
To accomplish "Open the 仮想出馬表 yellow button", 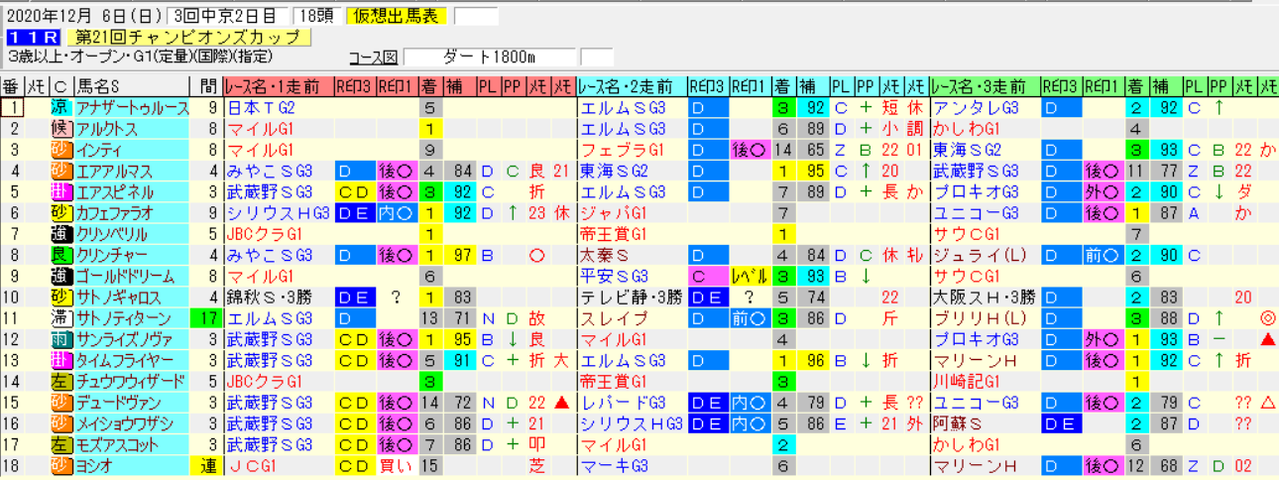I will pyautogui.click(x=397, y=16).
